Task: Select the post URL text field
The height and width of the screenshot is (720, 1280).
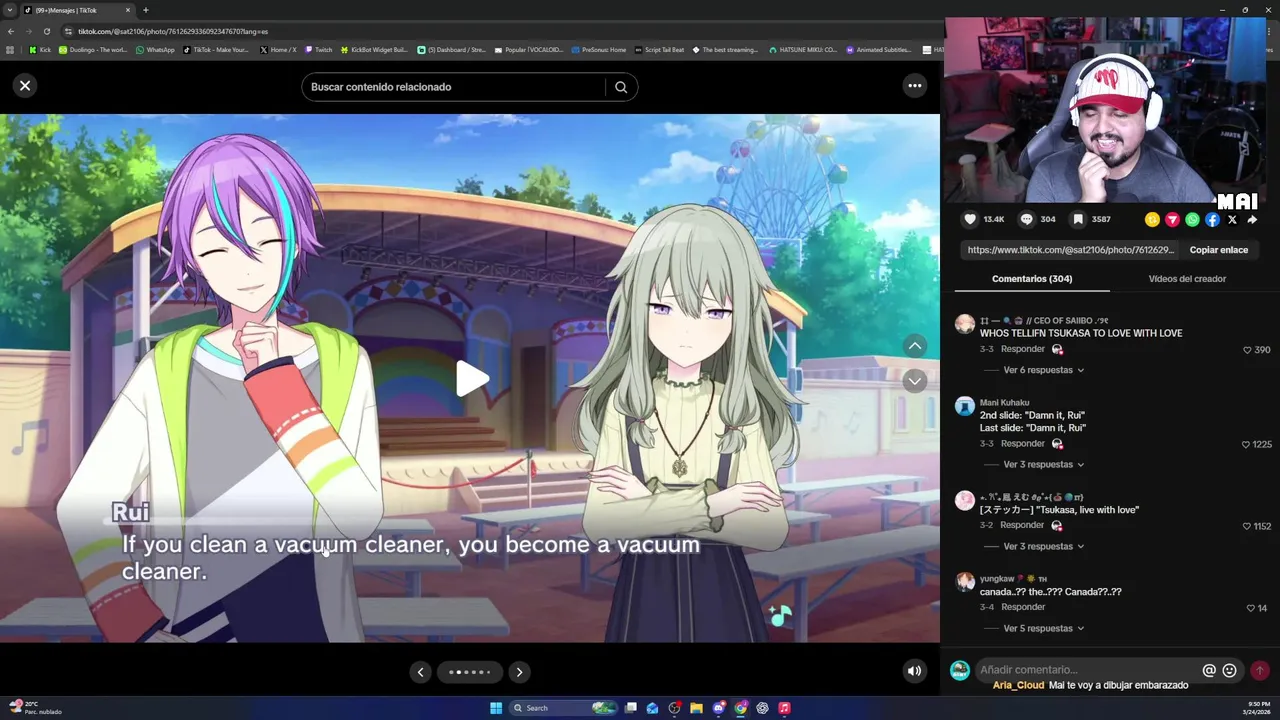Action: 1070,250
